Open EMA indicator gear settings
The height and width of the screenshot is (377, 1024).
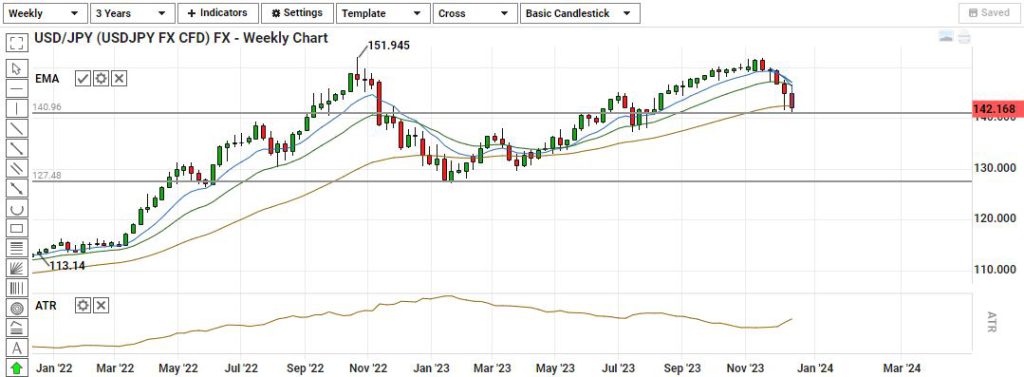(101, 79)
